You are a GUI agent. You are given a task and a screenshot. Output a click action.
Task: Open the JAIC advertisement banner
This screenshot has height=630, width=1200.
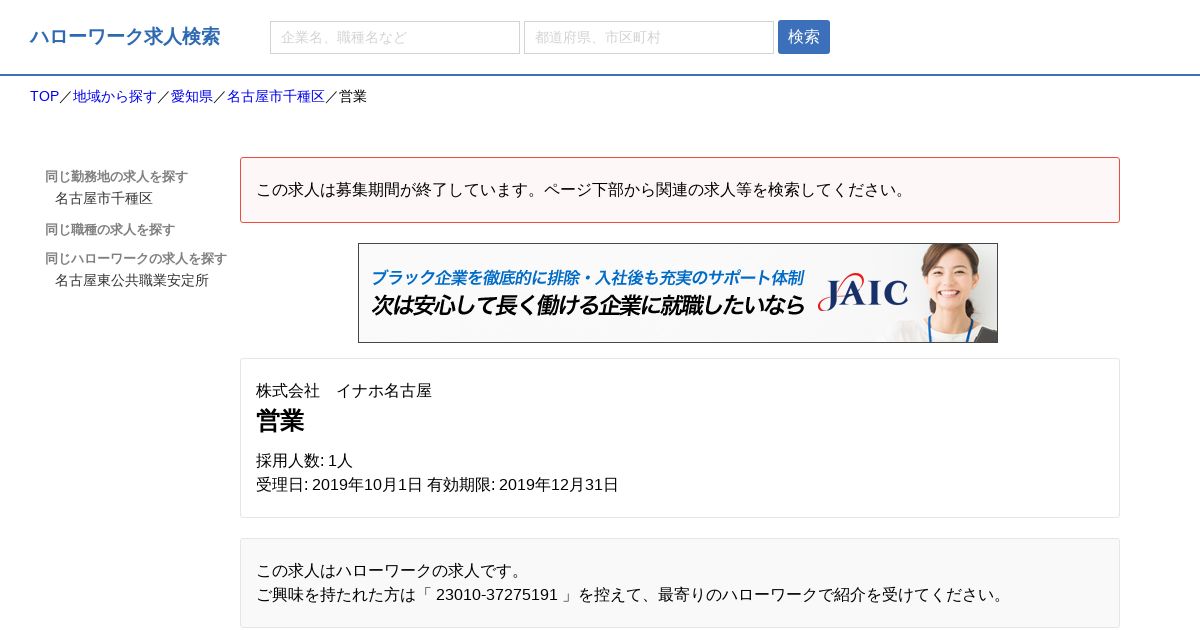pos(678,293)
